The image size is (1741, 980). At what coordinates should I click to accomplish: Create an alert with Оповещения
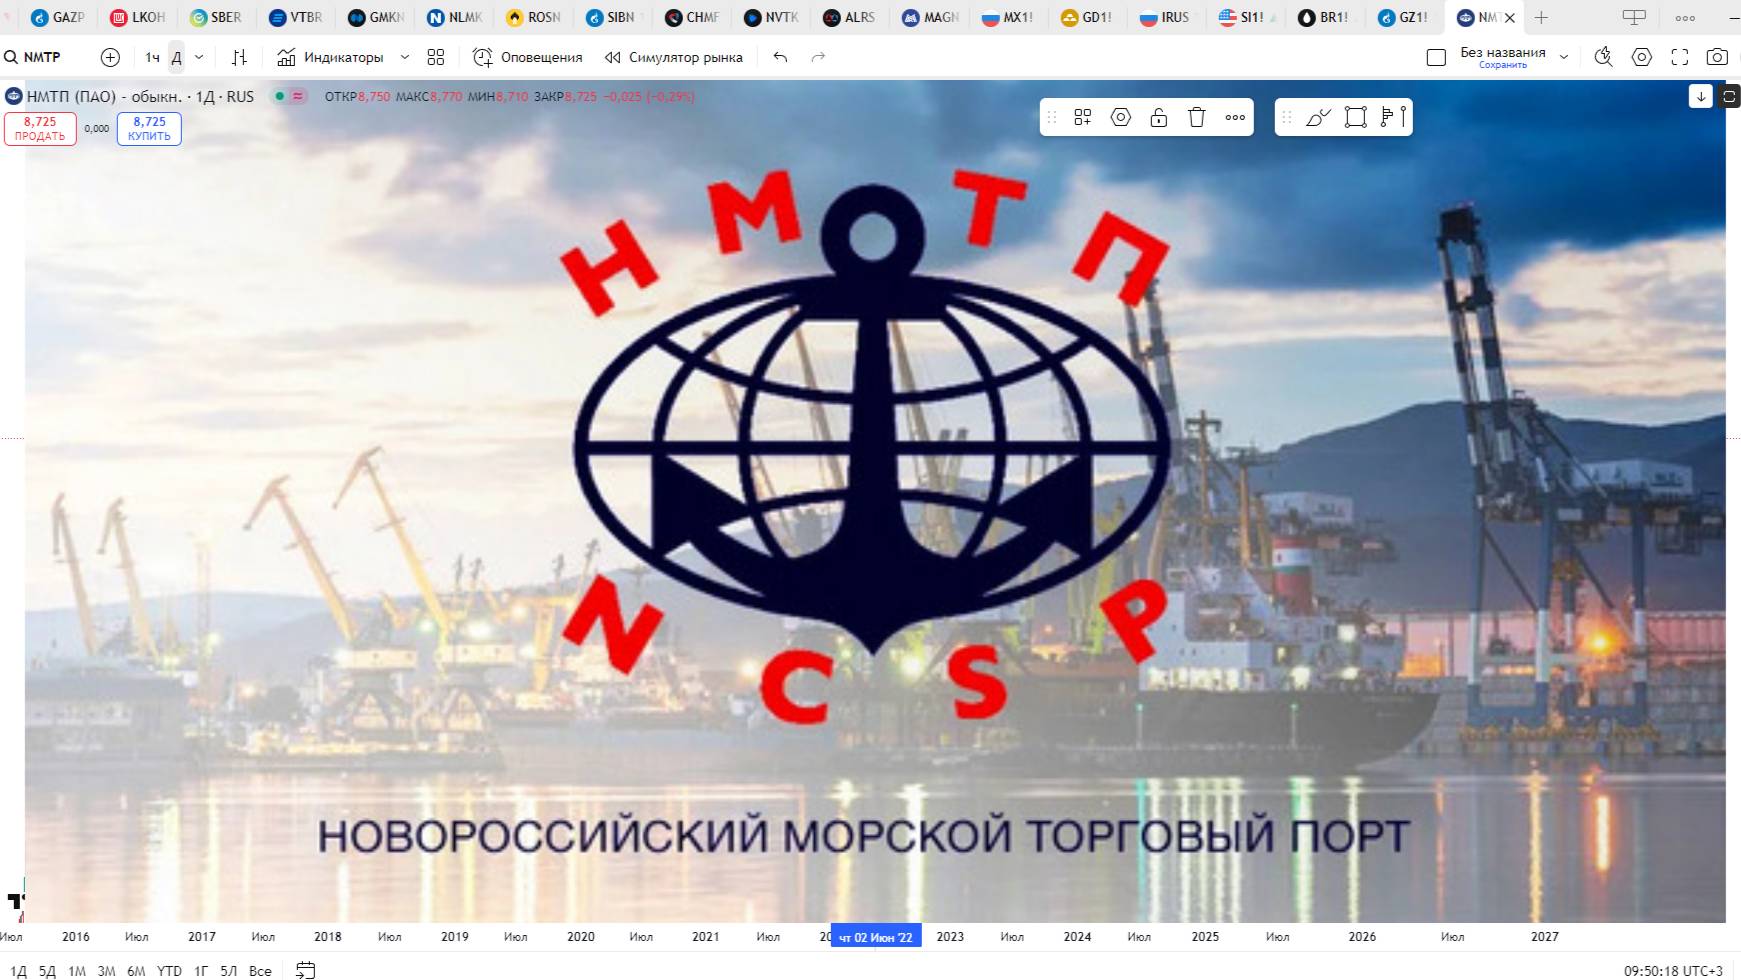pyautogui.click(x=527, y=57)
